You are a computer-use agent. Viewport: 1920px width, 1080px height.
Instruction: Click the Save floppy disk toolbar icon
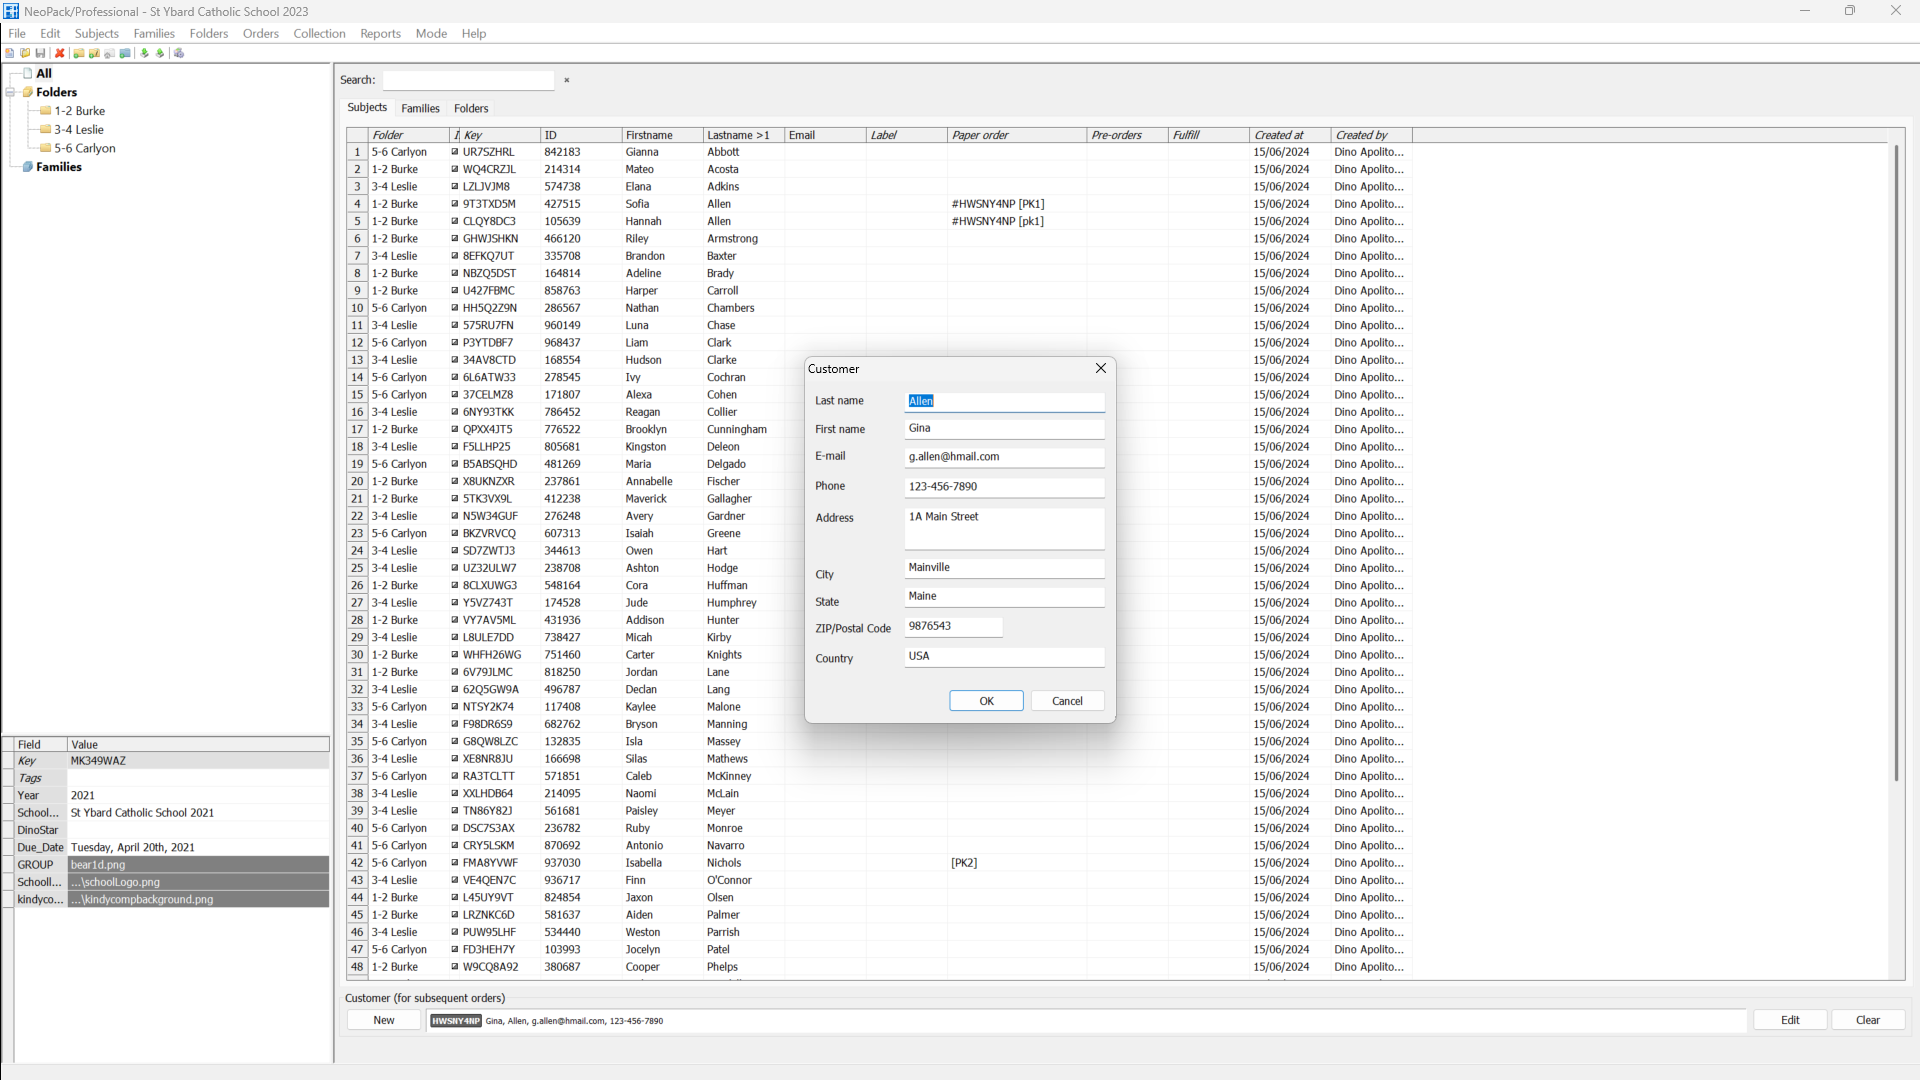(40, 53)
